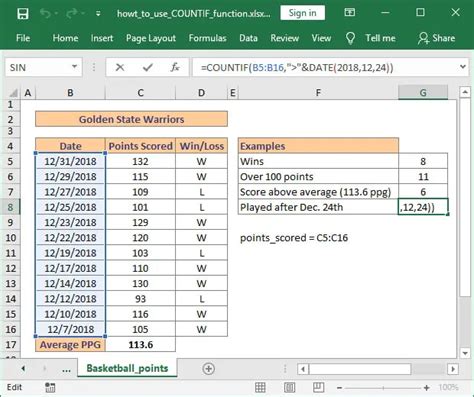Open the Formulas ribbon tab
Viewport: 474px width, 397px height.
[207, 38]
